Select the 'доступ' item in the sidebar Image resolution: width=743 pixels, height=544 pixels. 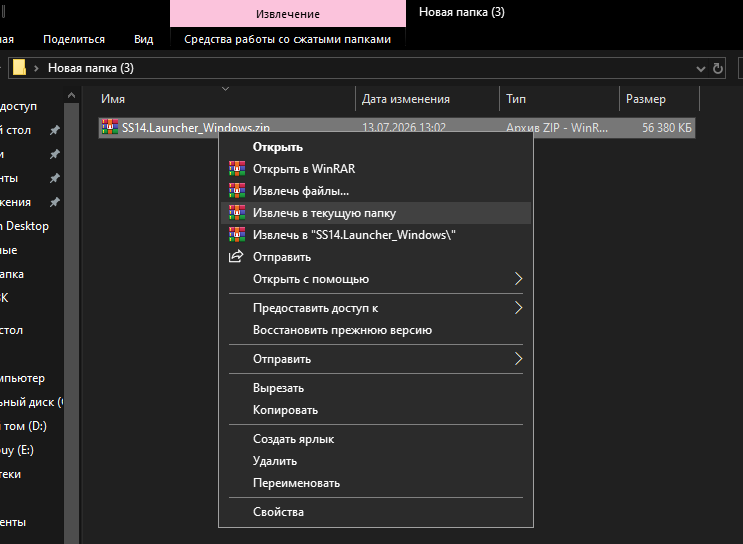point(18,106)
